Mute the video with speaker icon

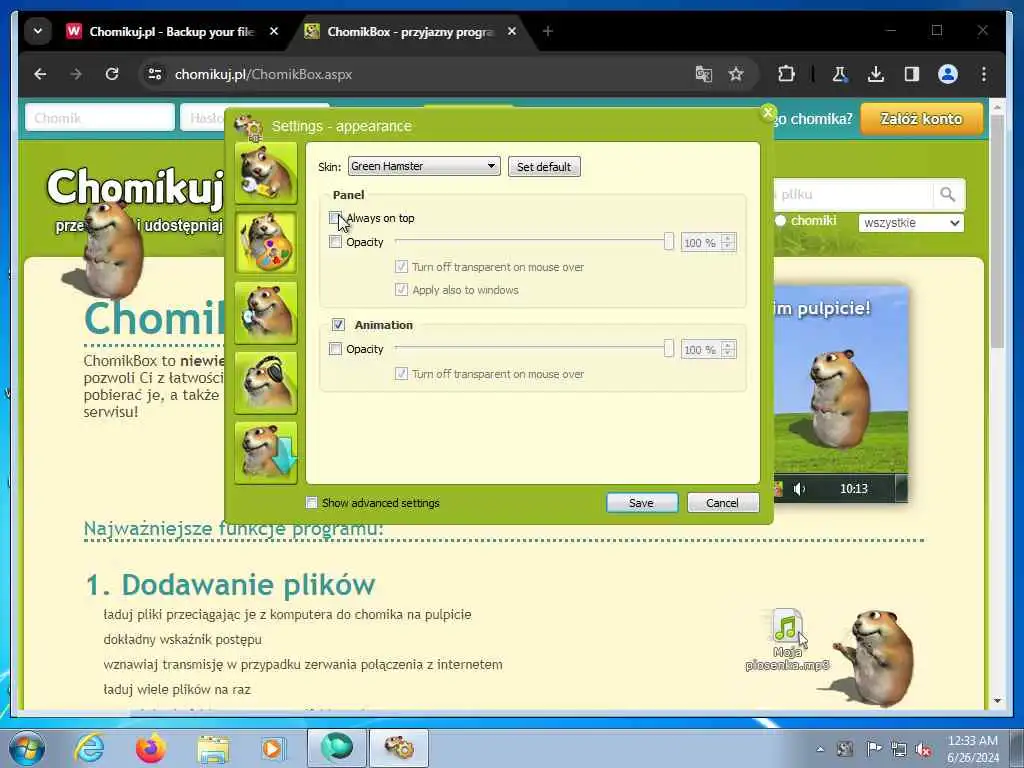(x=799, y=488)
